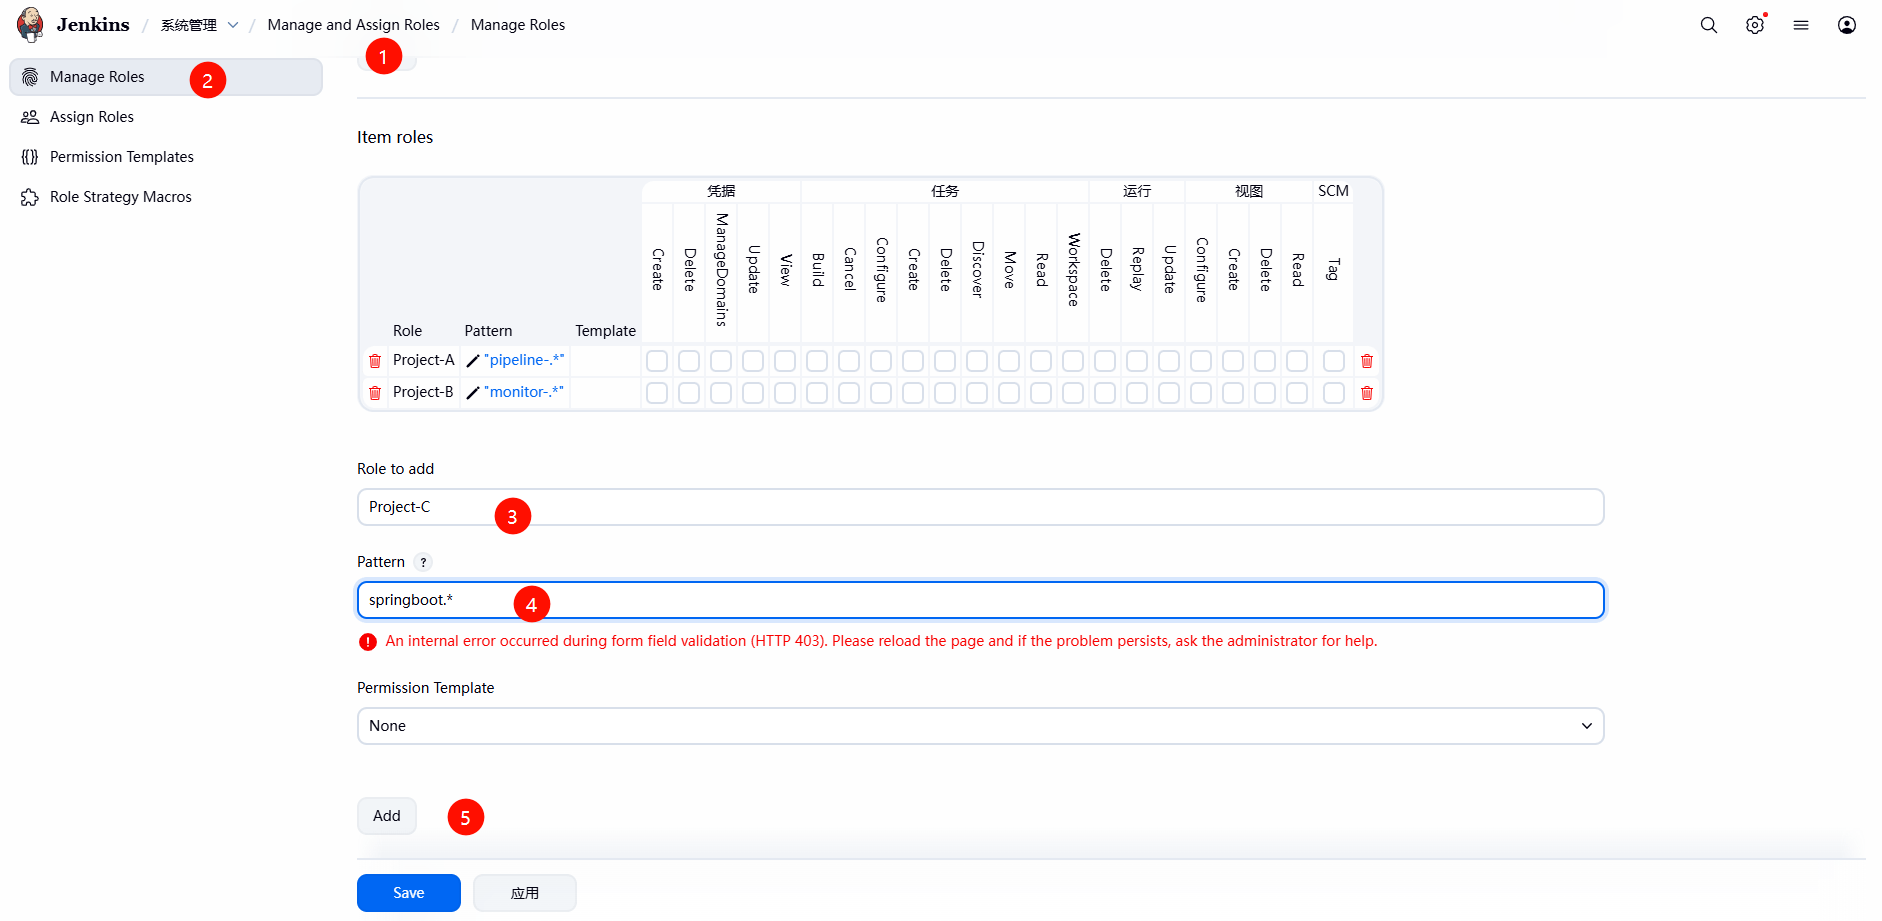The height and width of the screenshot is (921, 1882).
Task: Go to Permission Templates sidebar item
Action: coord(122,157)
